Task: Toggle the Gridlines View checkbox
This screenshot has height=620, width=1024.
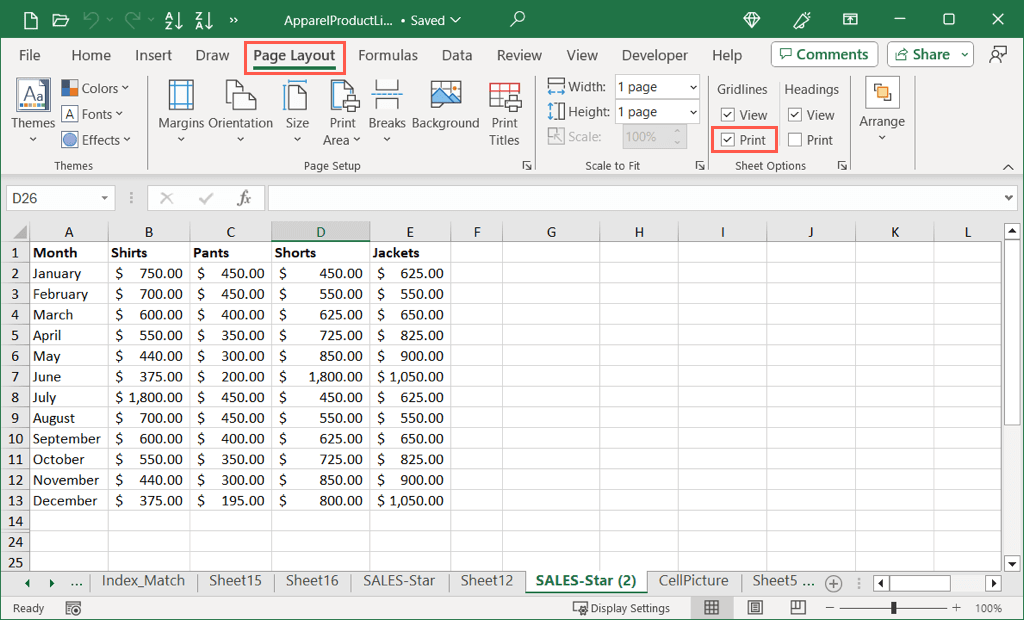Action: click(x=728, y=115)
